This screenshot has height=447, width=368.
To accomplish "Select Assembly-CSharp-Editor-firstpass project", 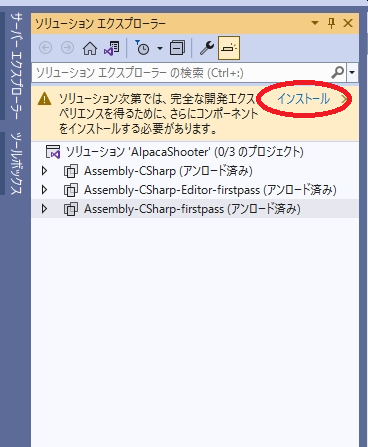I will pyautogui.click(x=210, y=190).
